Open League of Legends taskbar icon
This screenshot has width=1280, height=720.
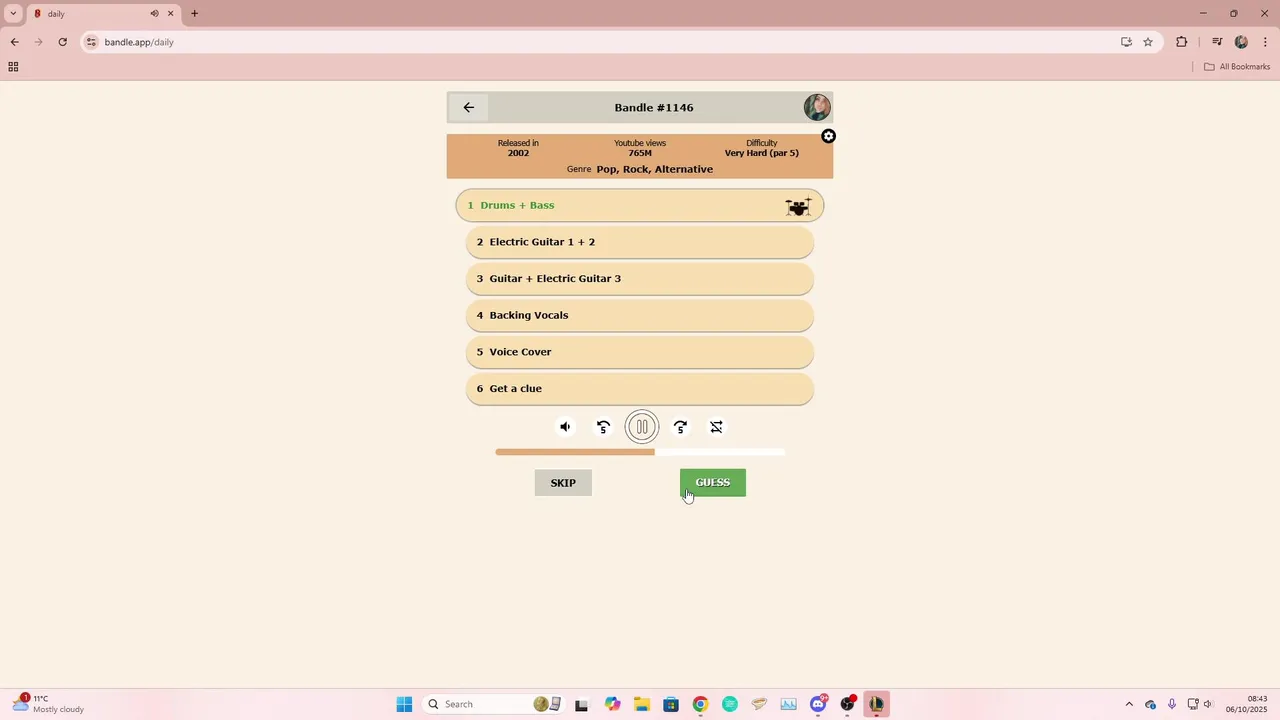click(877, 704)
